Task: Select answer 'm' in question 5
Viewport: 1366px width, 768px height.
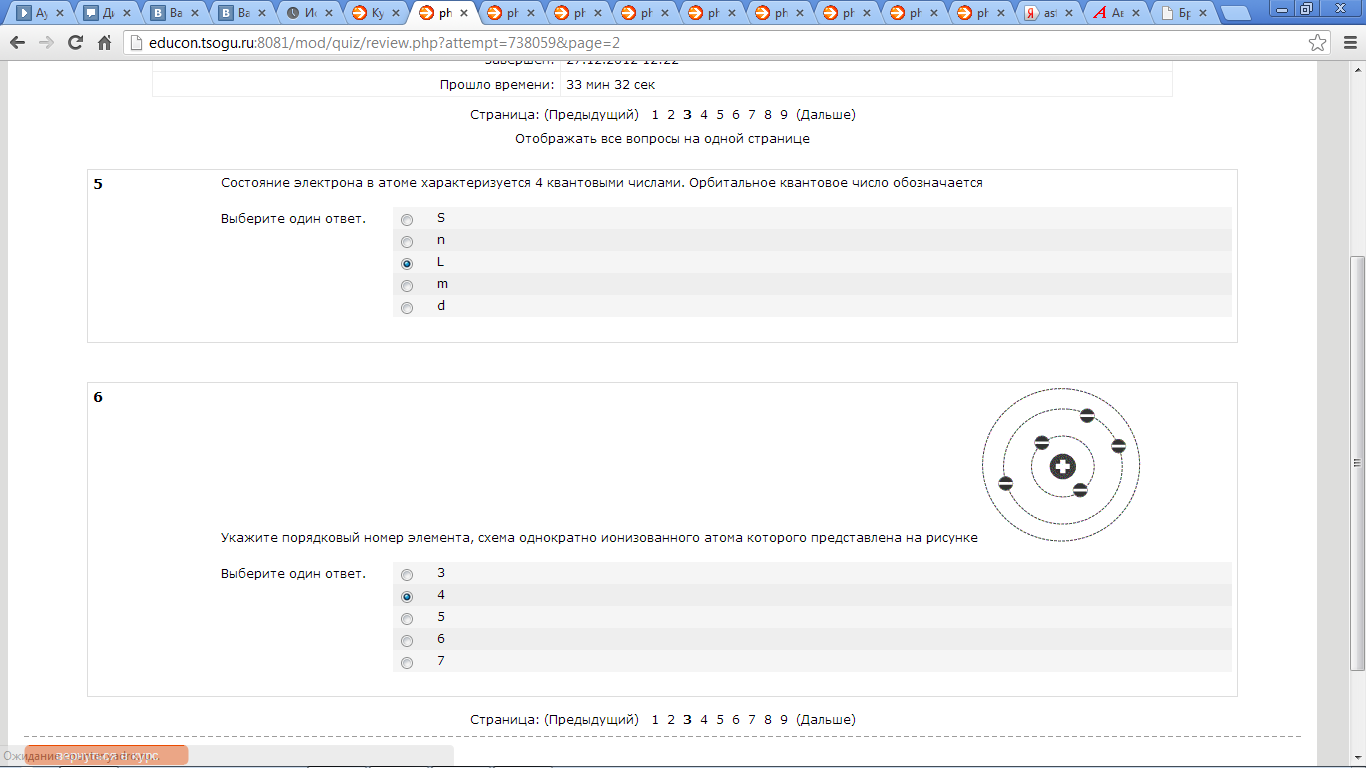Action: pos(407,286)
